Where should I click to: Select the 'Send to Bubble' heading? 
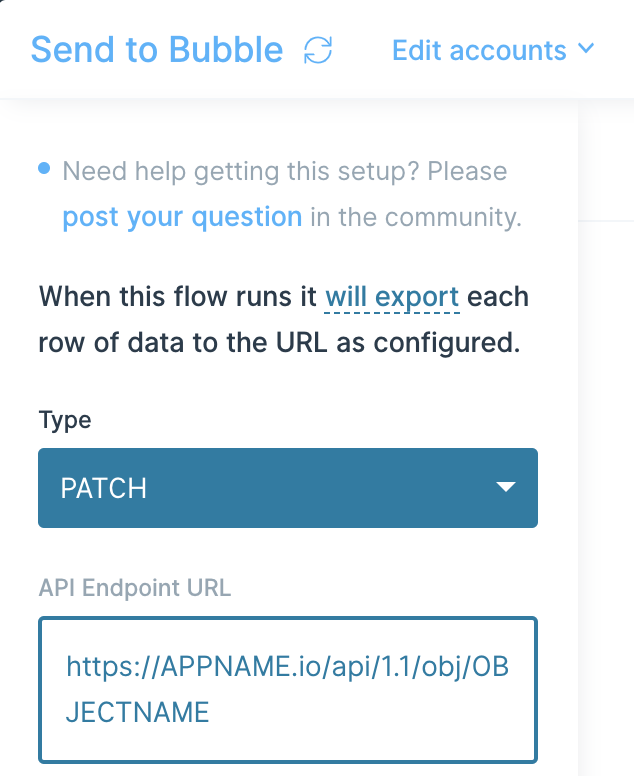coord(157,50)
